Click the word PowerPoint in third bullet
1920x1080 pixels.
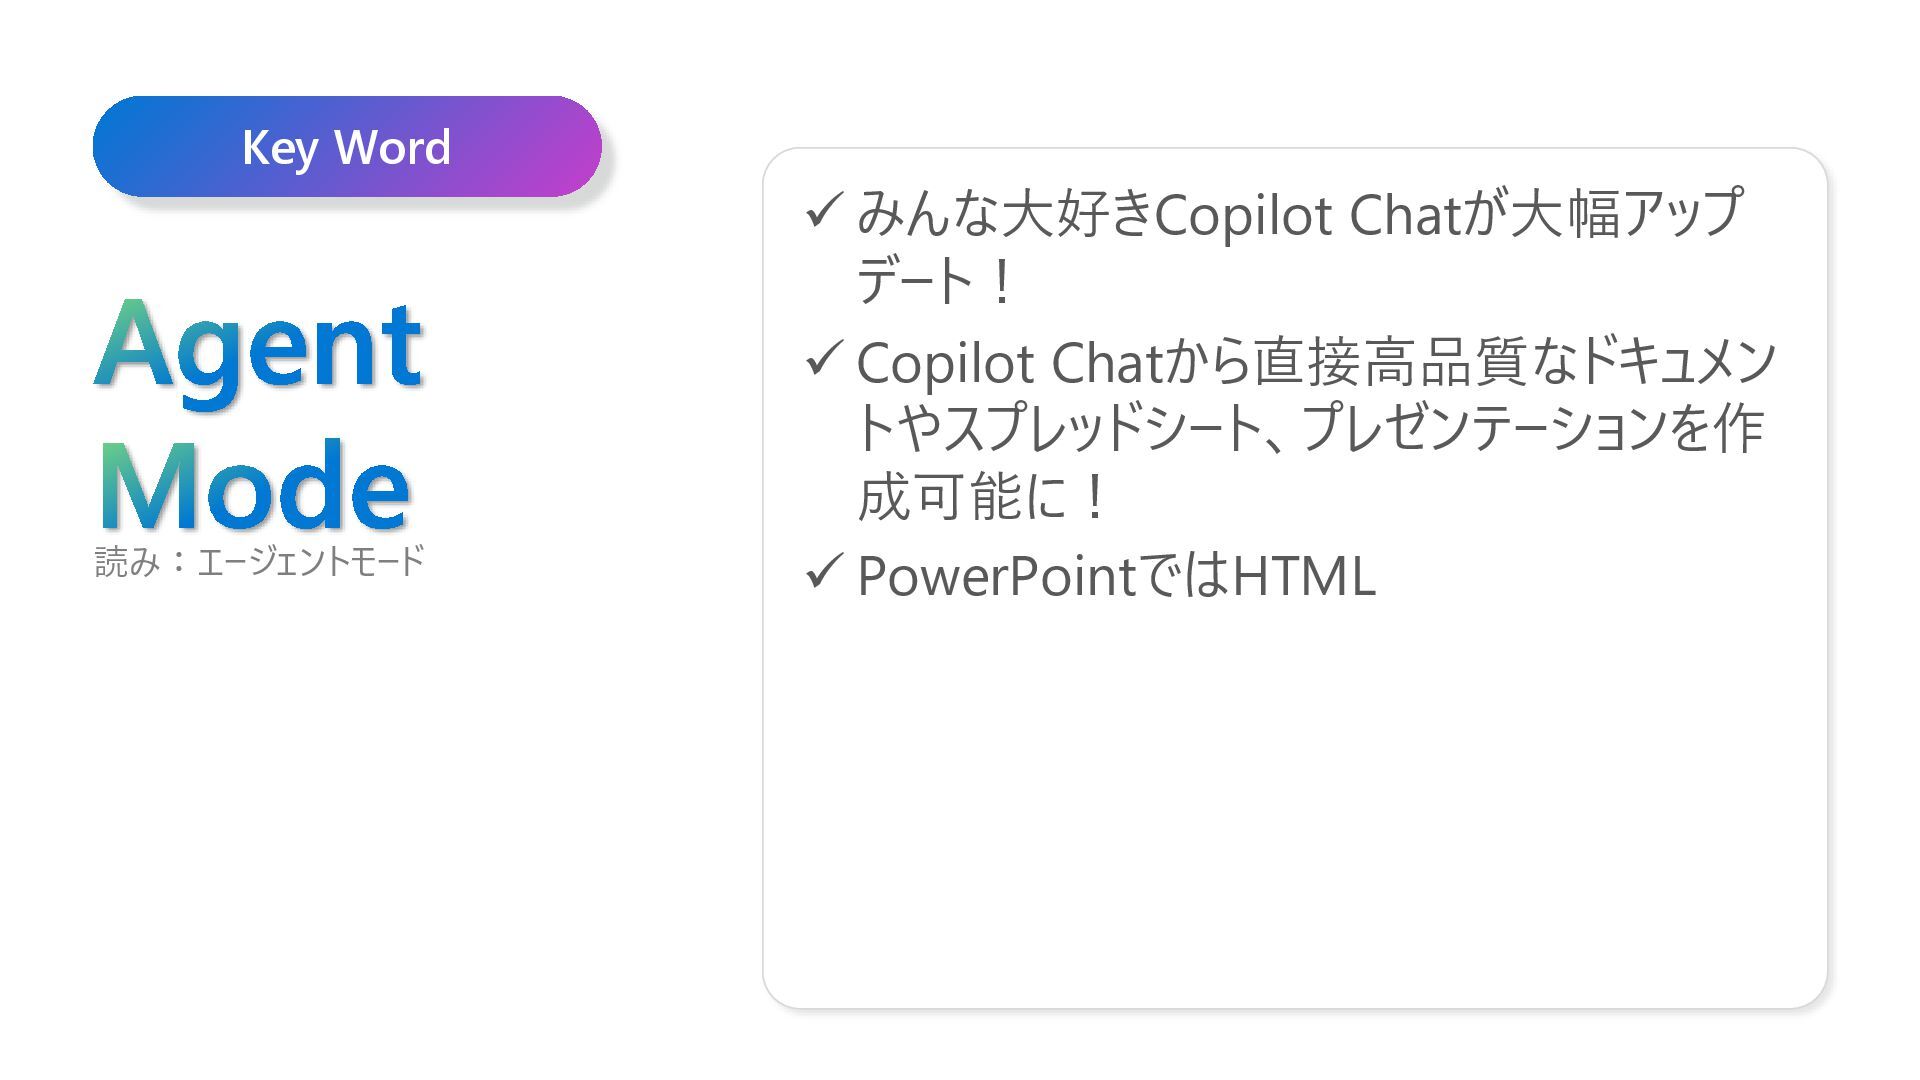coord(997,577)
